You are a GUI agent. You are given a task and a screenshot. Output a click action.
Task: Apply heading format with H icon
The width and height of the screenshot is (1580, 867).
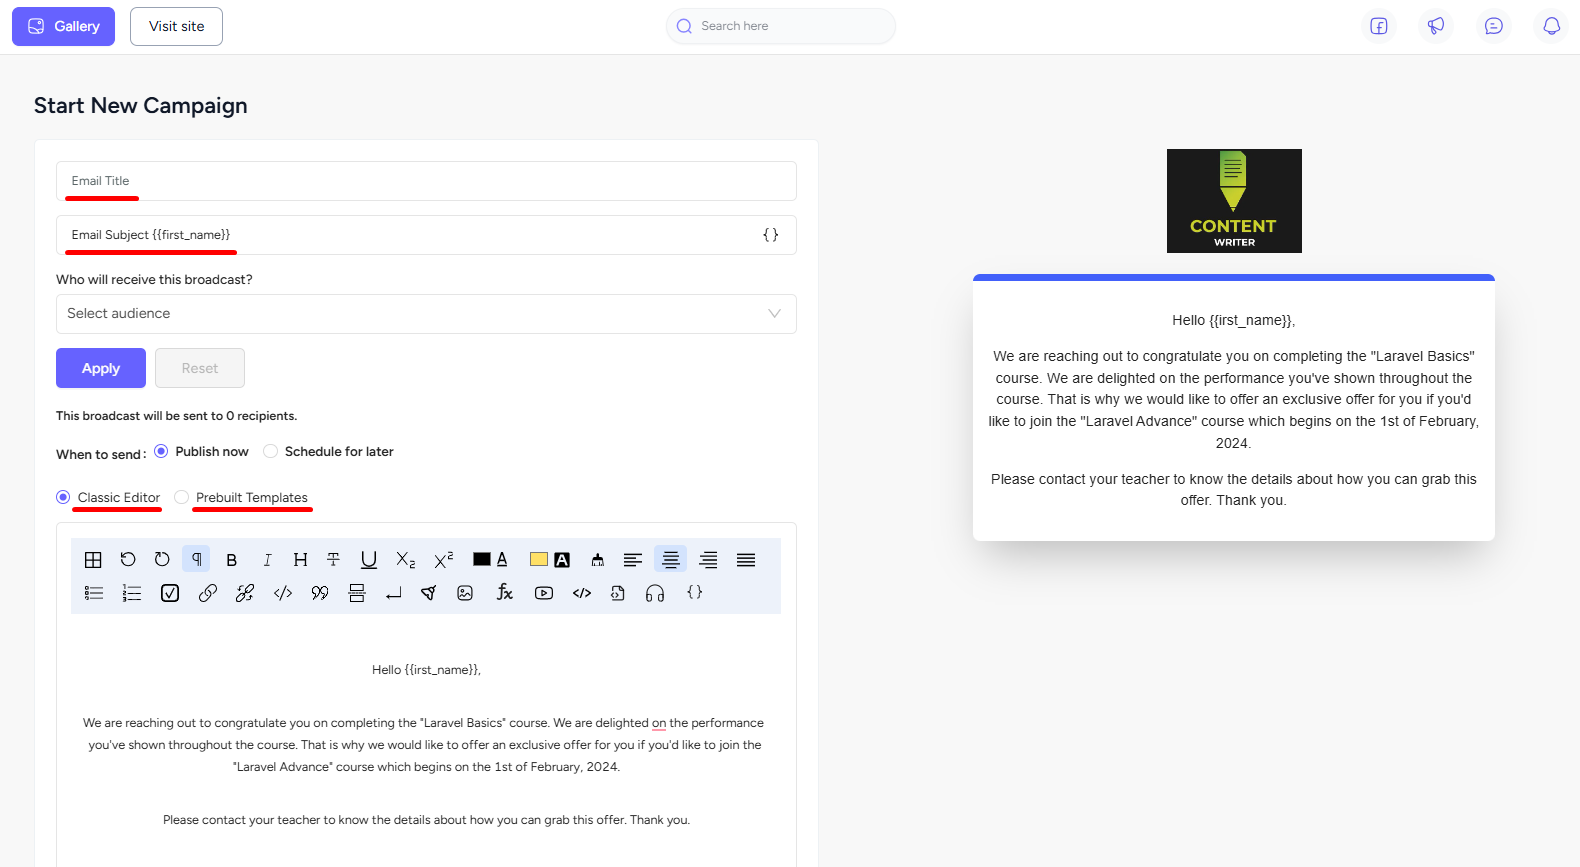tap(300, 560)
